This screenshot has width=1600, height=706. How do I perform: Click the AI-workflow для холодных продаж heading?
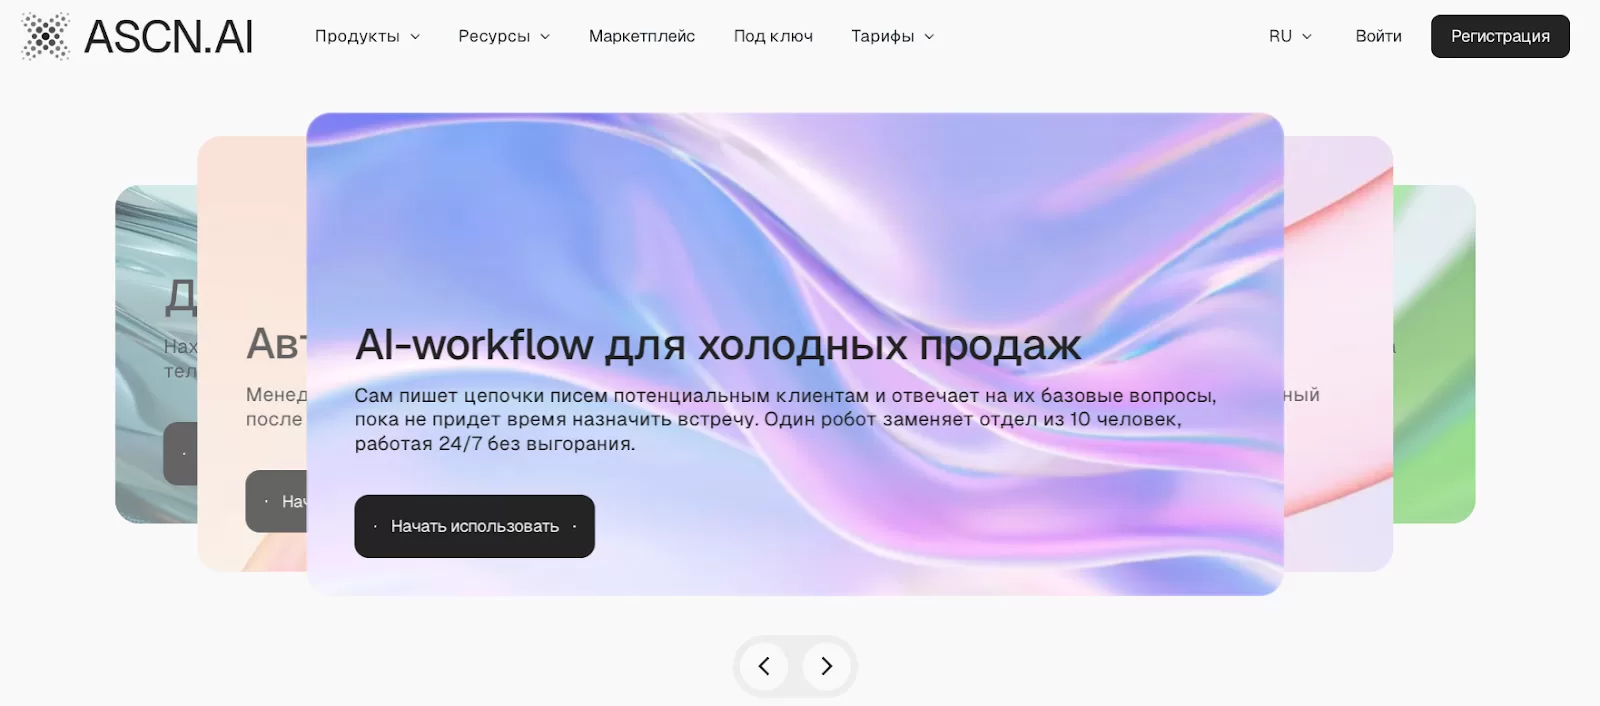coord(717,345)
